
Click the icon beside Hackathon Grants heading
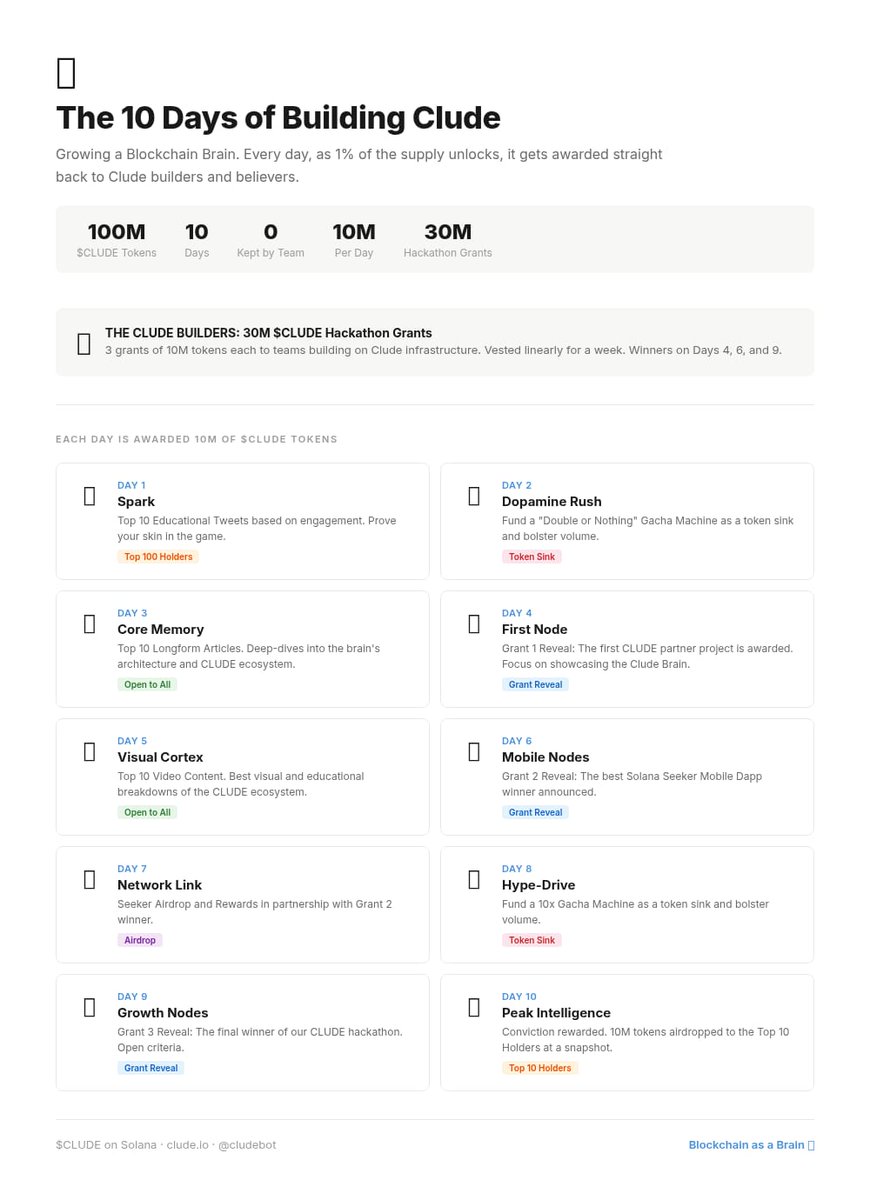[x=84, y=344]
